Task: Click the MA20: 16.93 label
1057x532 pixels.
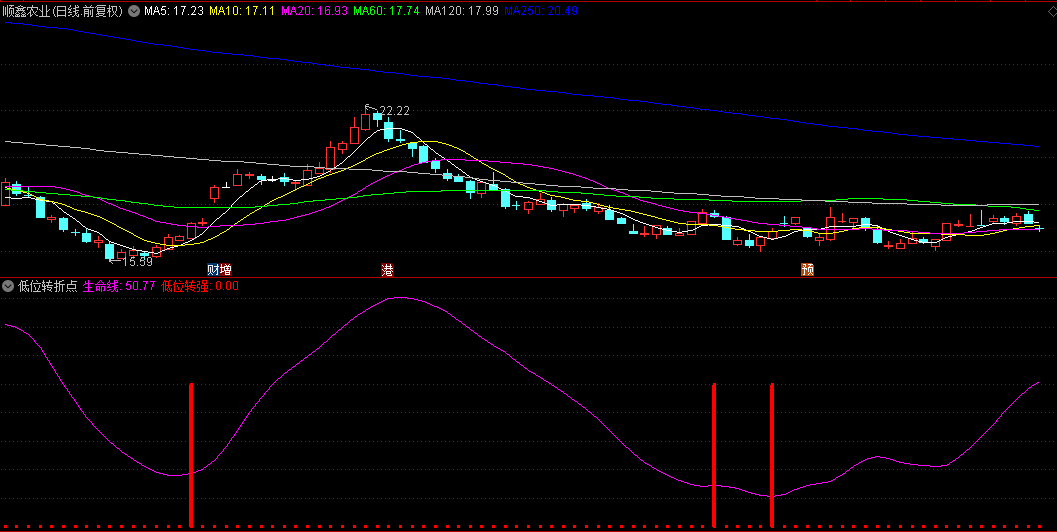Action: pos(314,11)
